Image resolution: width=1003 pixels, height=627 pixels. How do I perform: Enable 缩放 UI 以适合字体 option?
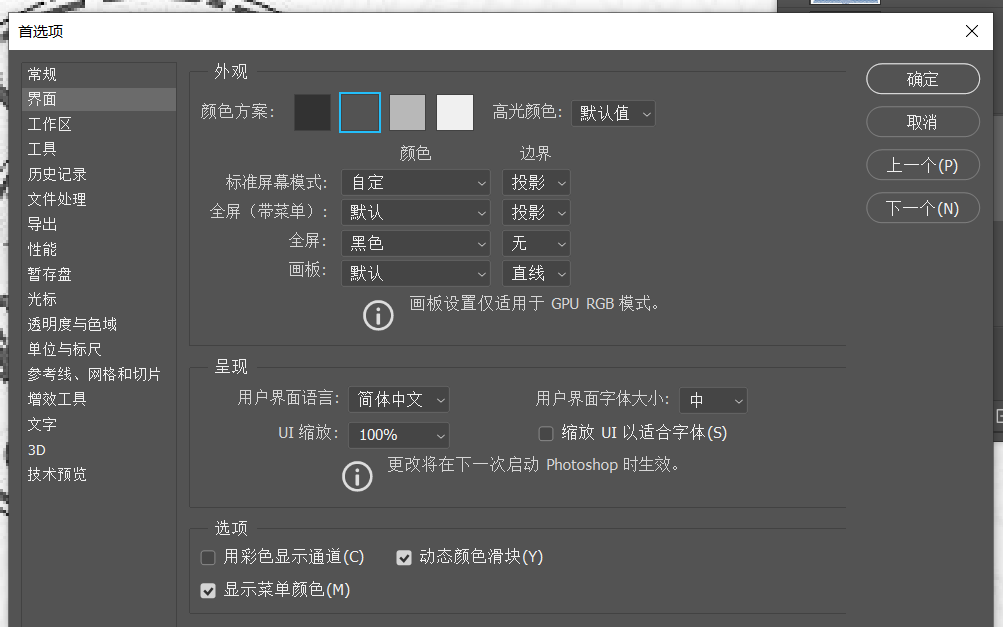[546, 432]
